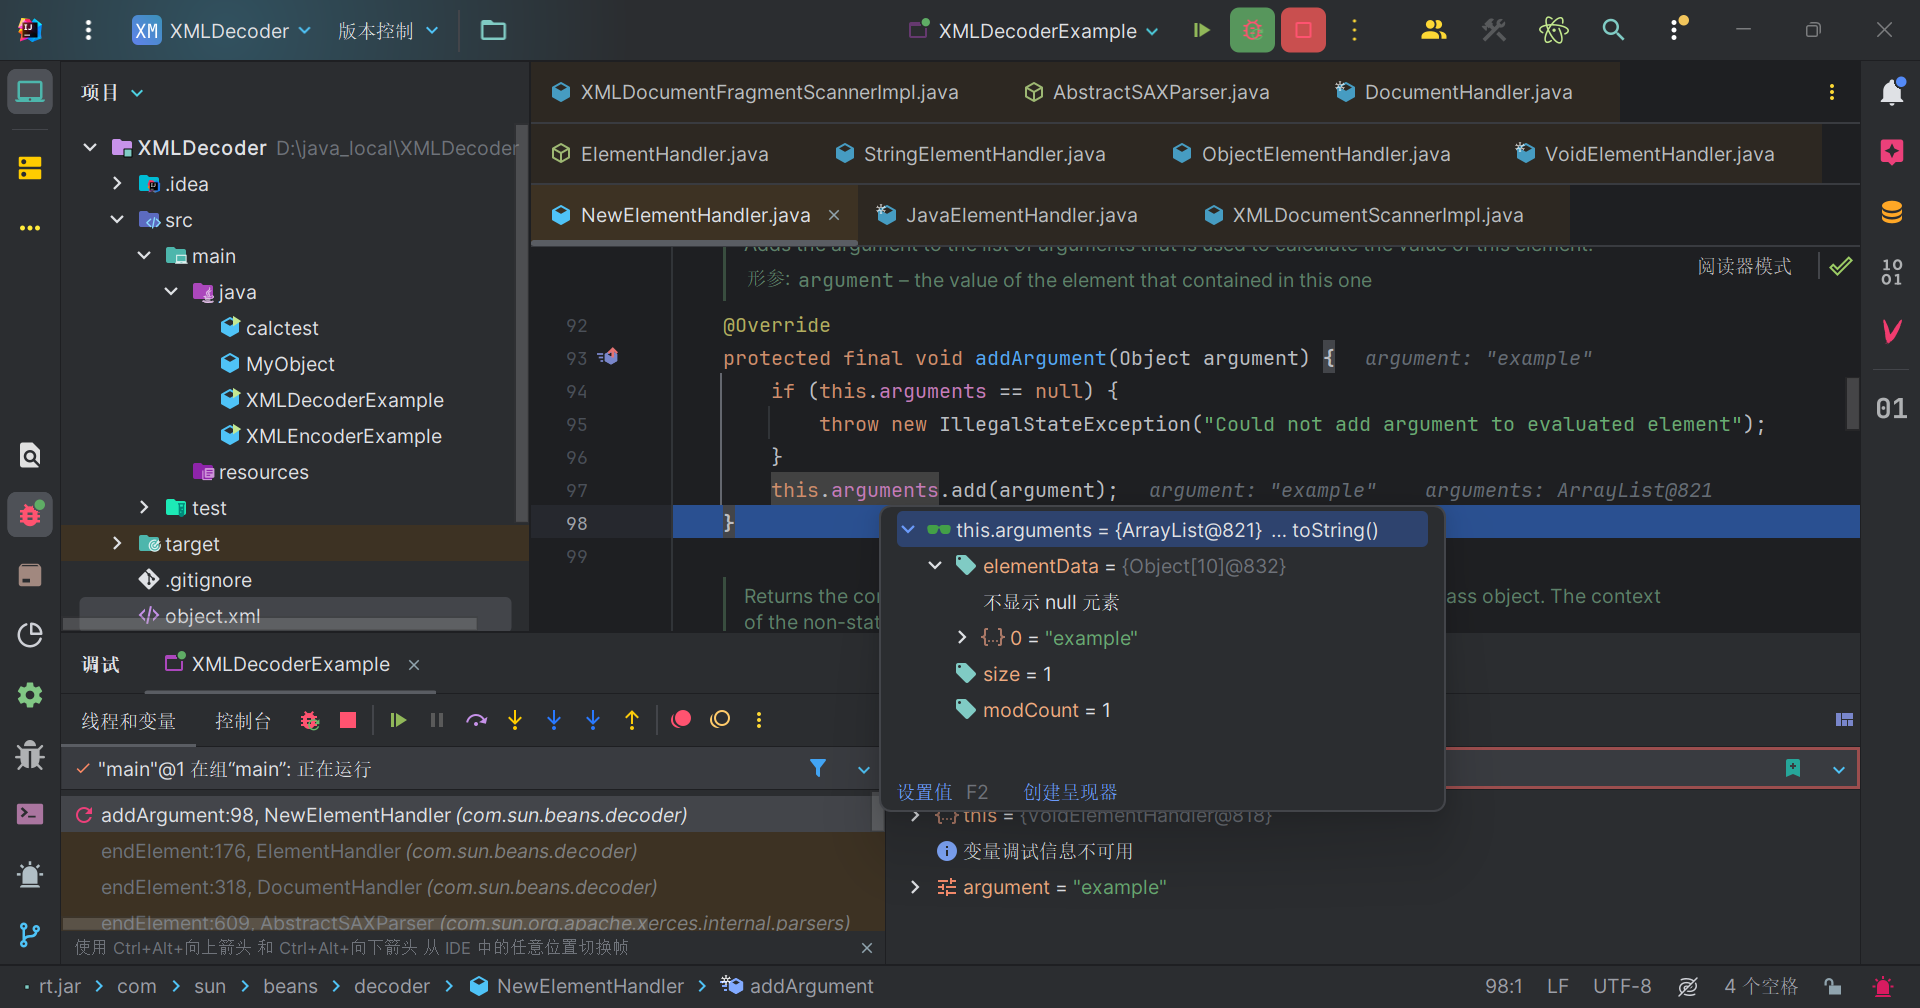
Task: Expand the .idea folder
Action: coord(117,184)
